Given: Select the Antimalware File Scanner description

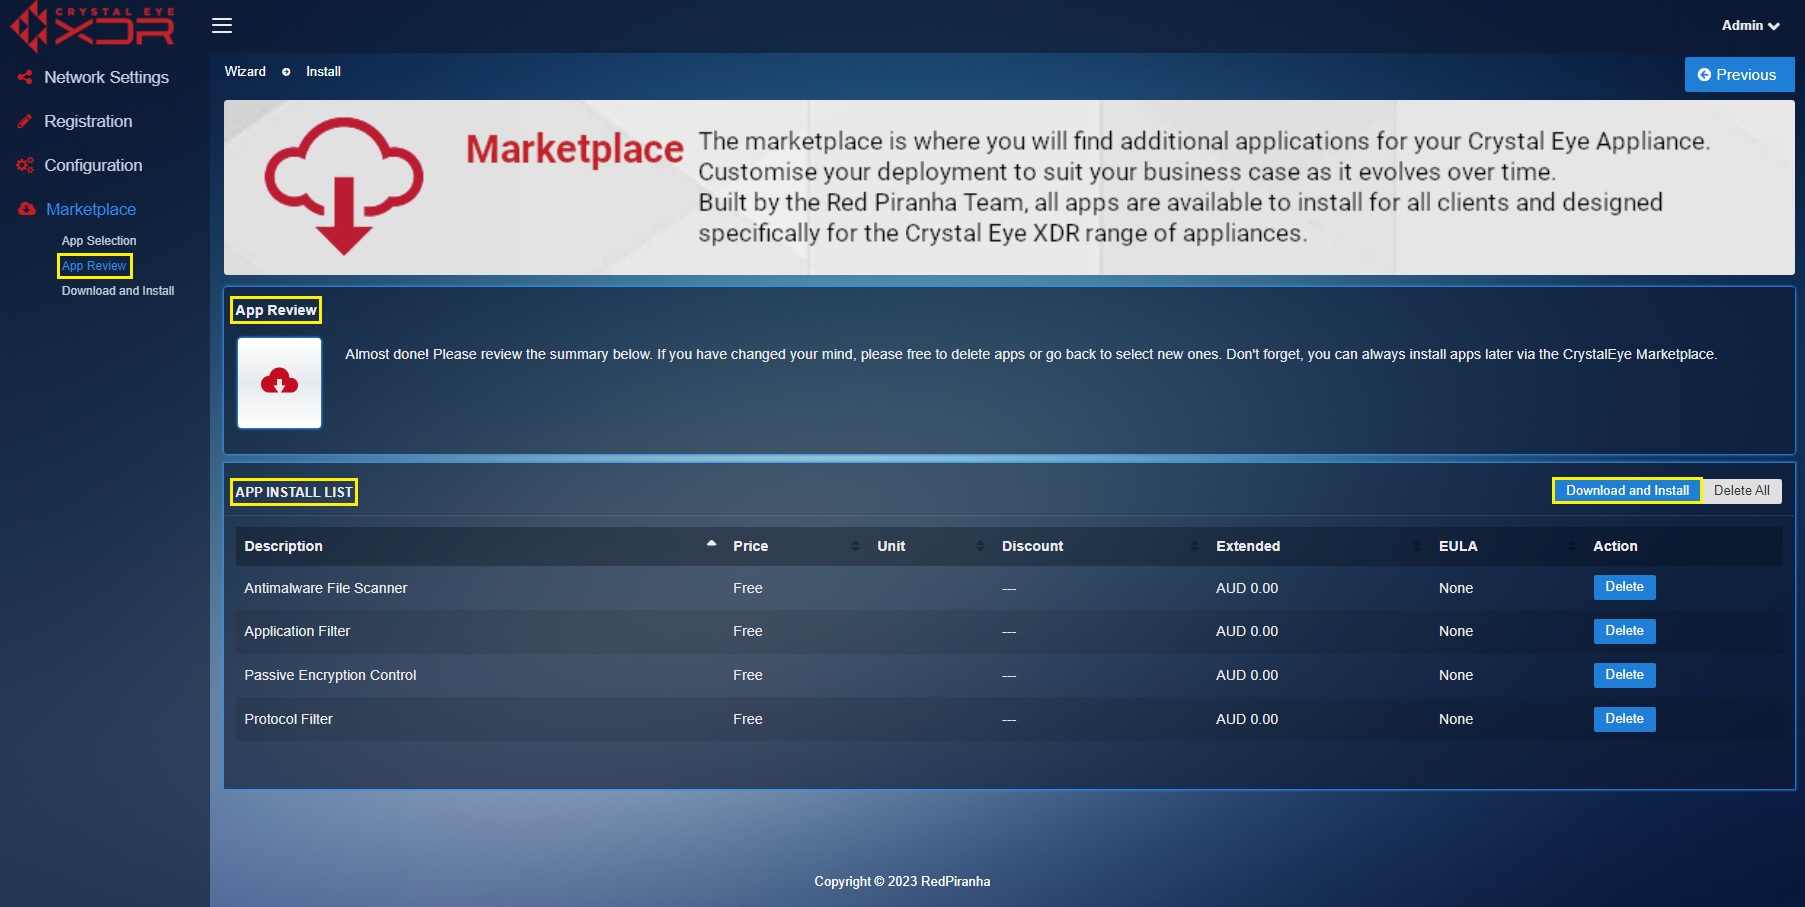Looking at the screenshot, I should tap(326, 588).
